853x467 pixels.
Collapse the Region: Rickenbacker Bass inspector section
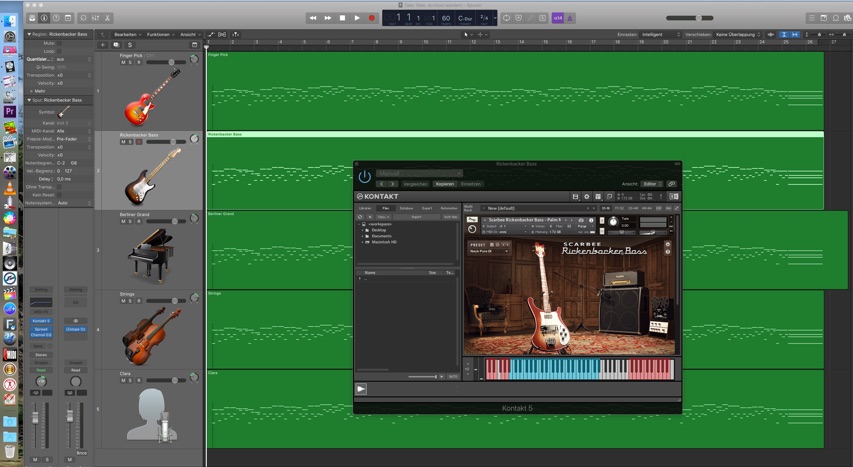29,34
